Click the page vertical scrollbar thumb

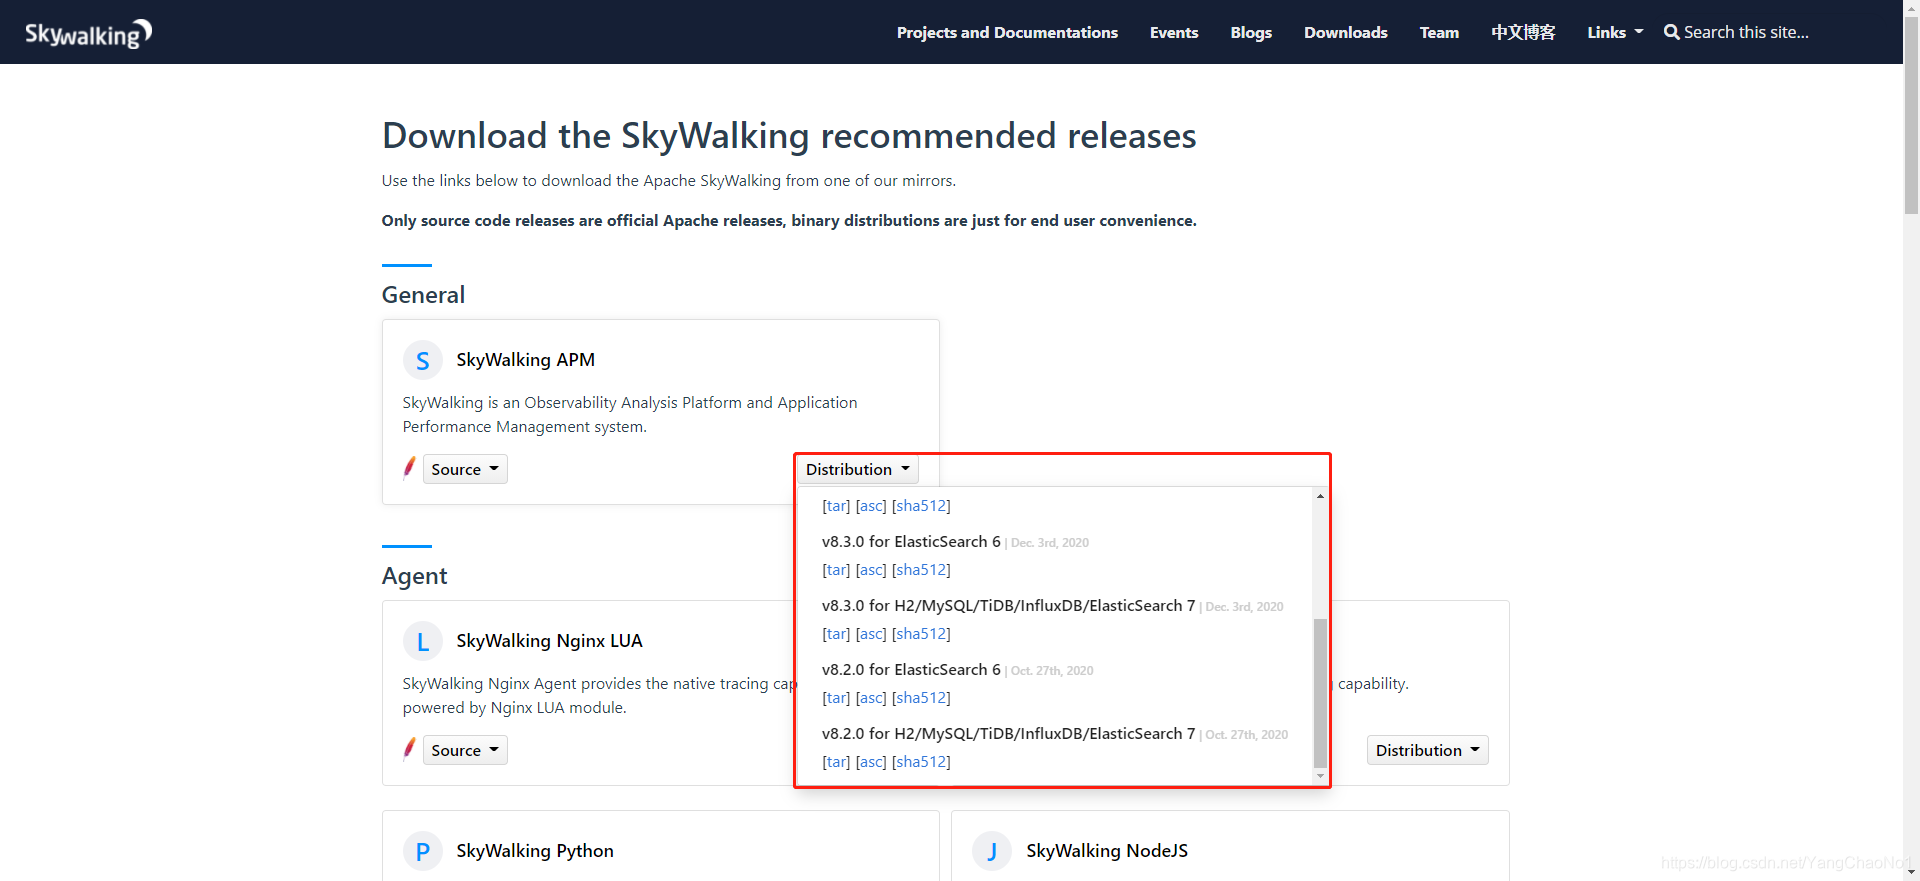(x=1911, y=115)
